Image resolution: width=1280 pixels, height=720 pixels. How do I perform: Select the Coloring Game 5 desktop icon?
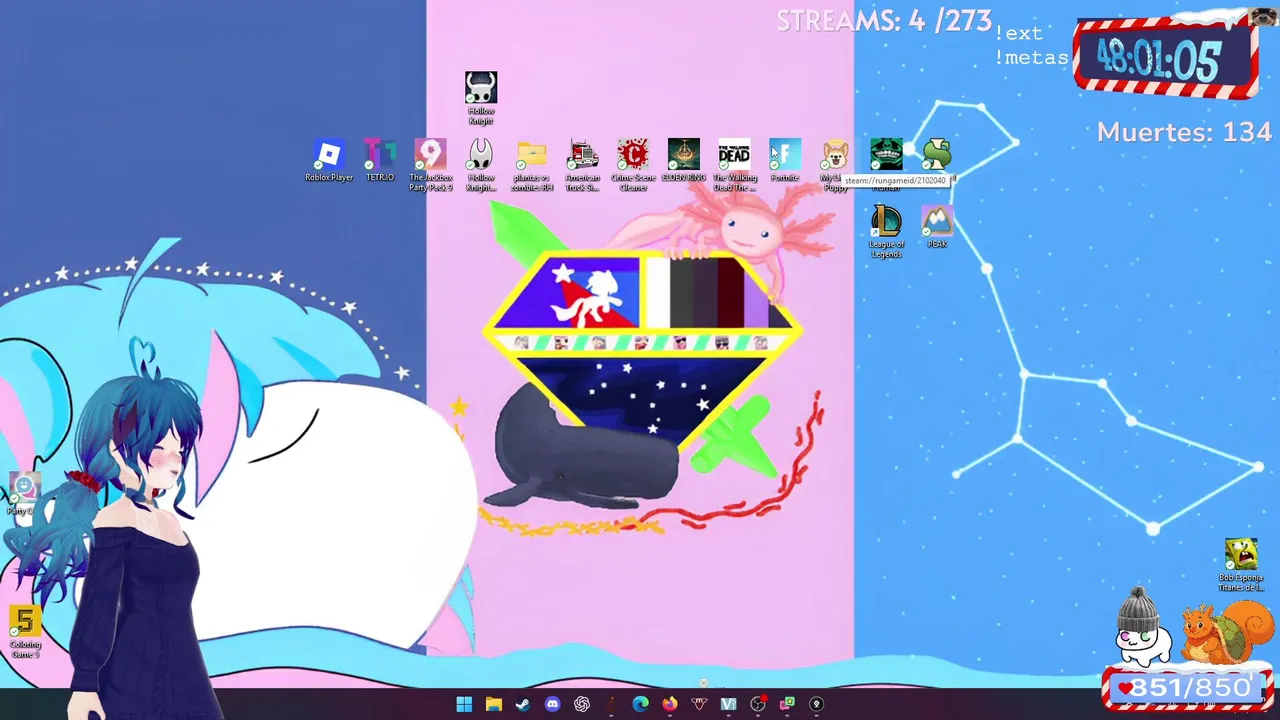(25, 632)
